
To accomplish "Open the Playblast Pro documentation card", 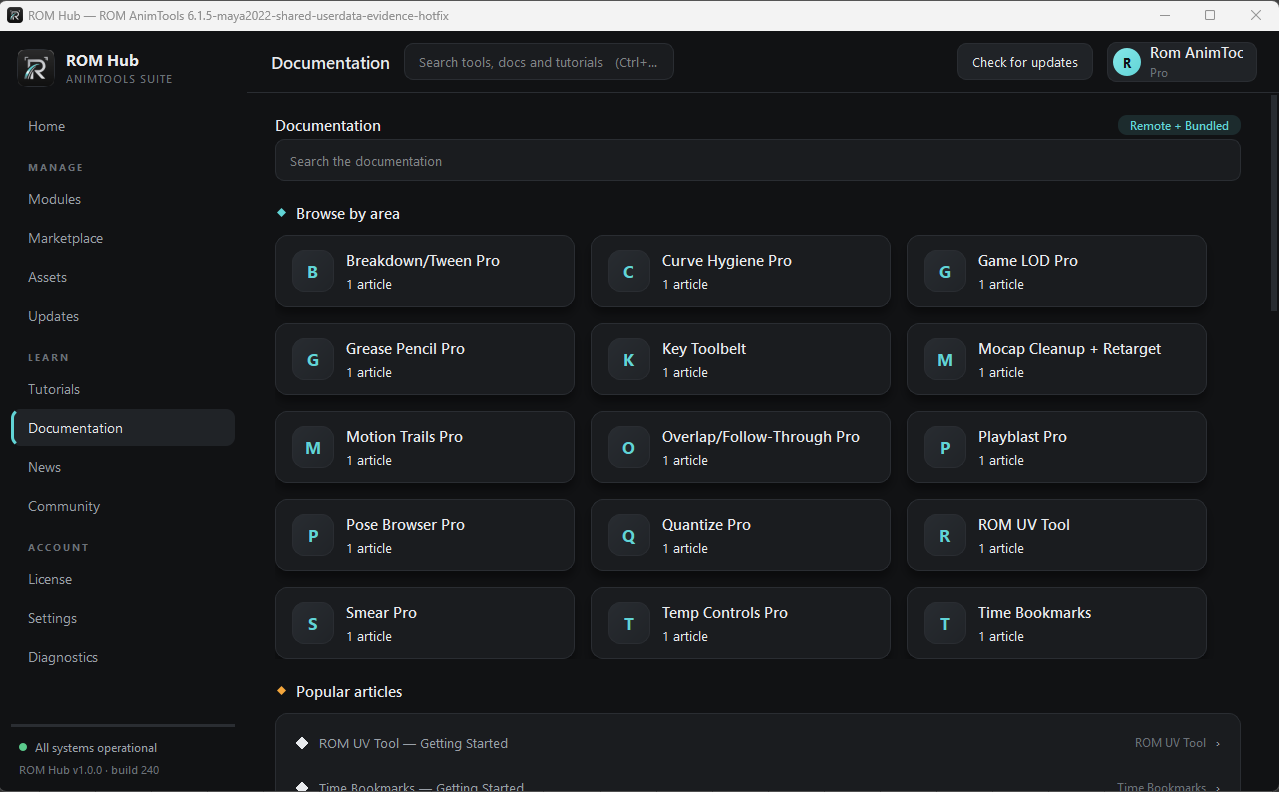I will [x=1057, y=447].
